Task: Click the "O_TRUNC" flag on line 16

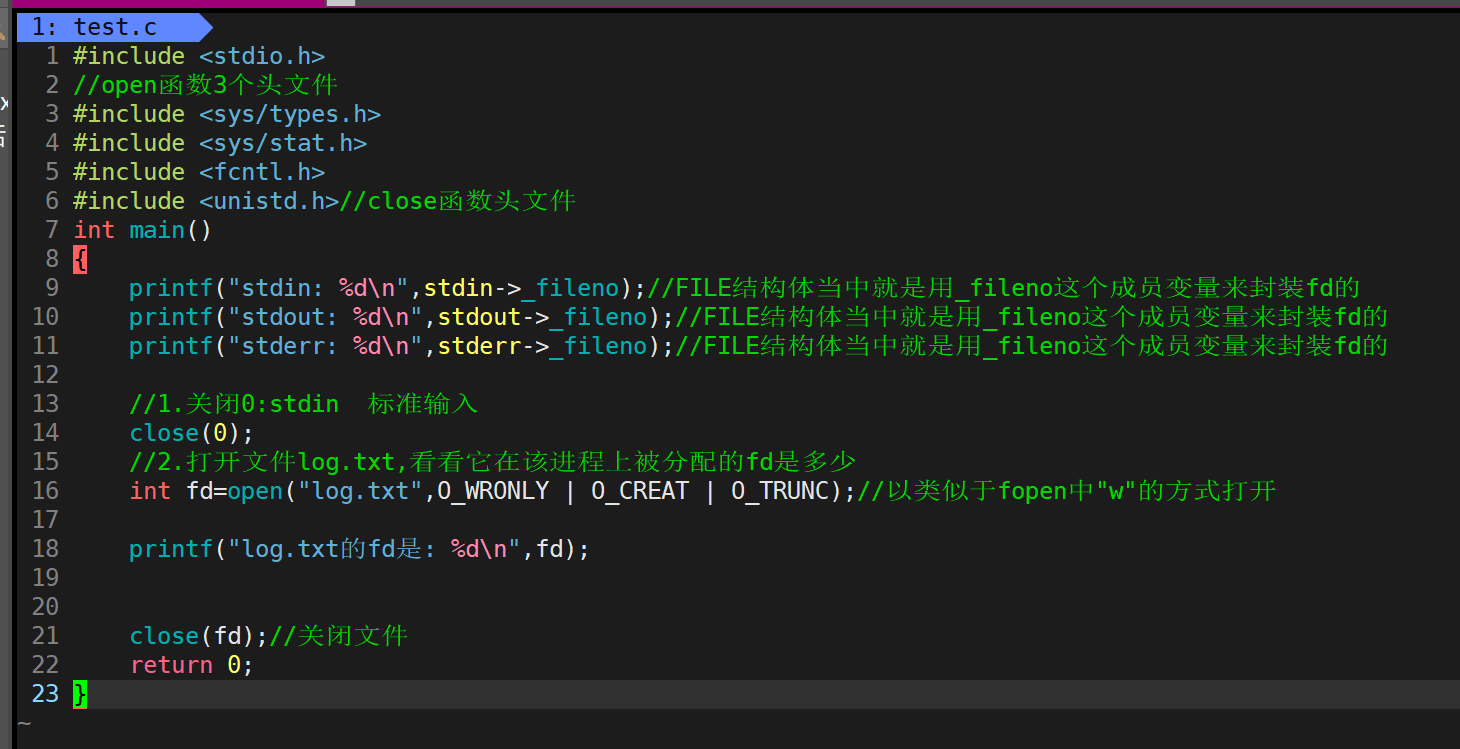Action: click(780, 491)
